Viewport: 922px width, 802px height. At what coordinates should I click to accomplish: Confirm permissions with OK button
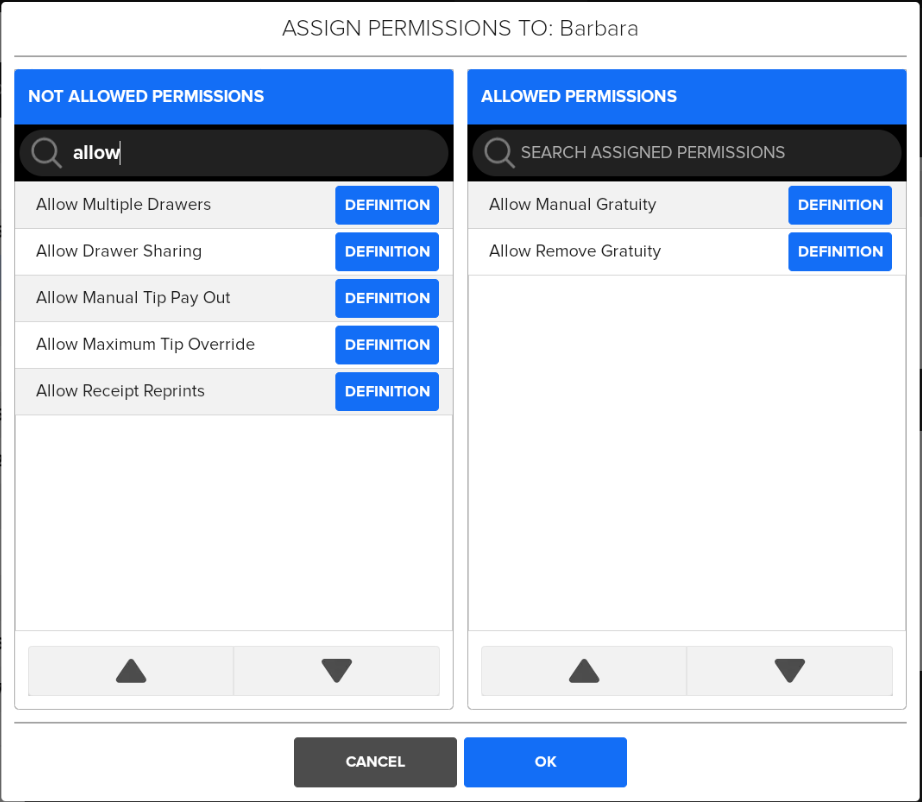pos(545,762)
